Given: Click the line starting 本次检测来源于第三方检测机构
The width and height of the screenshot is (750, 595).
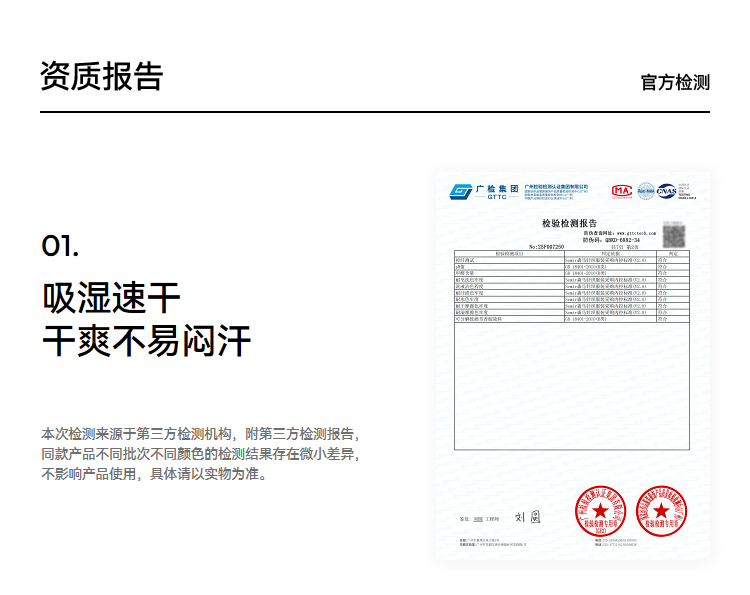Looking at the screenshot, I should coord(200,434).
